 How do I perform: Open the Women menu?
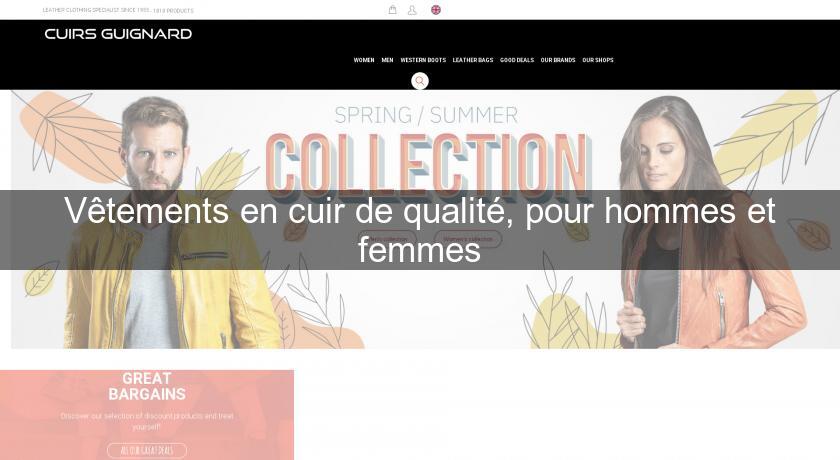point(364,60)
